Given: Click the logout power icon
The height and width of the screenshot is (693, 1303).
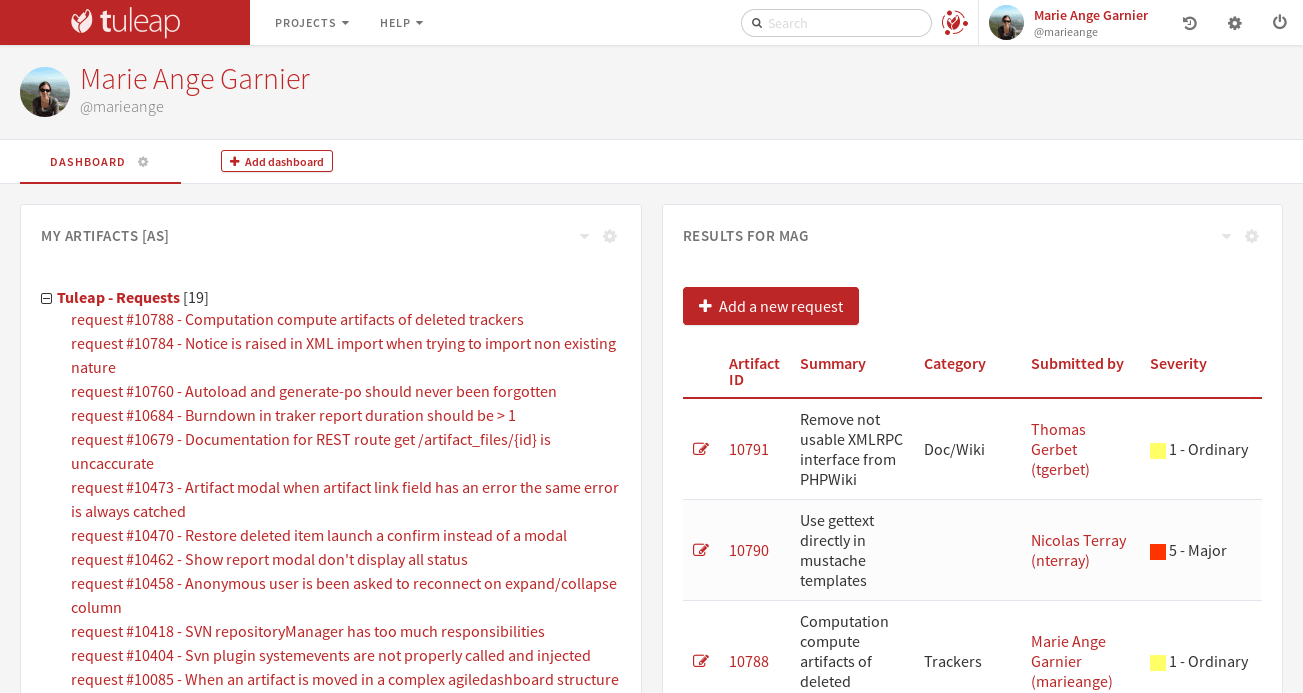Looking at the screenshot, I should (x=1279, y=22).
